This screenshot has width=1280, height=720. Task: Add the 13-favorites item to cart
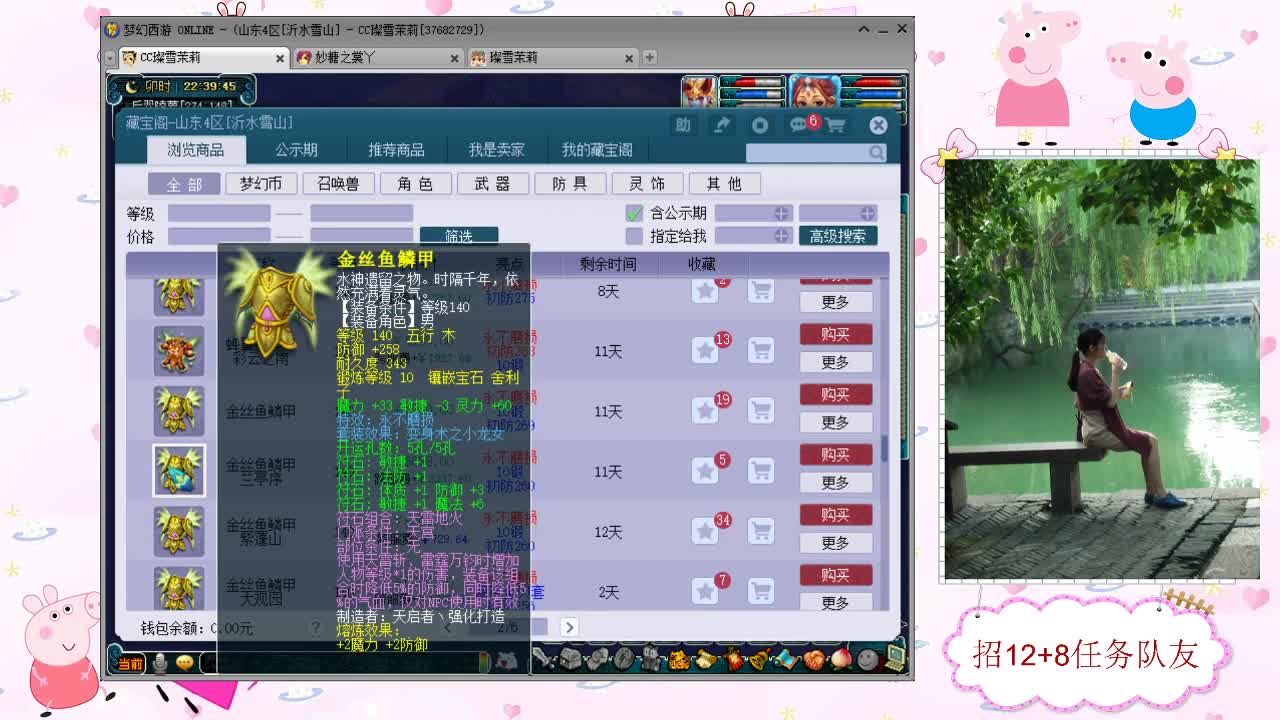[762, 351]
